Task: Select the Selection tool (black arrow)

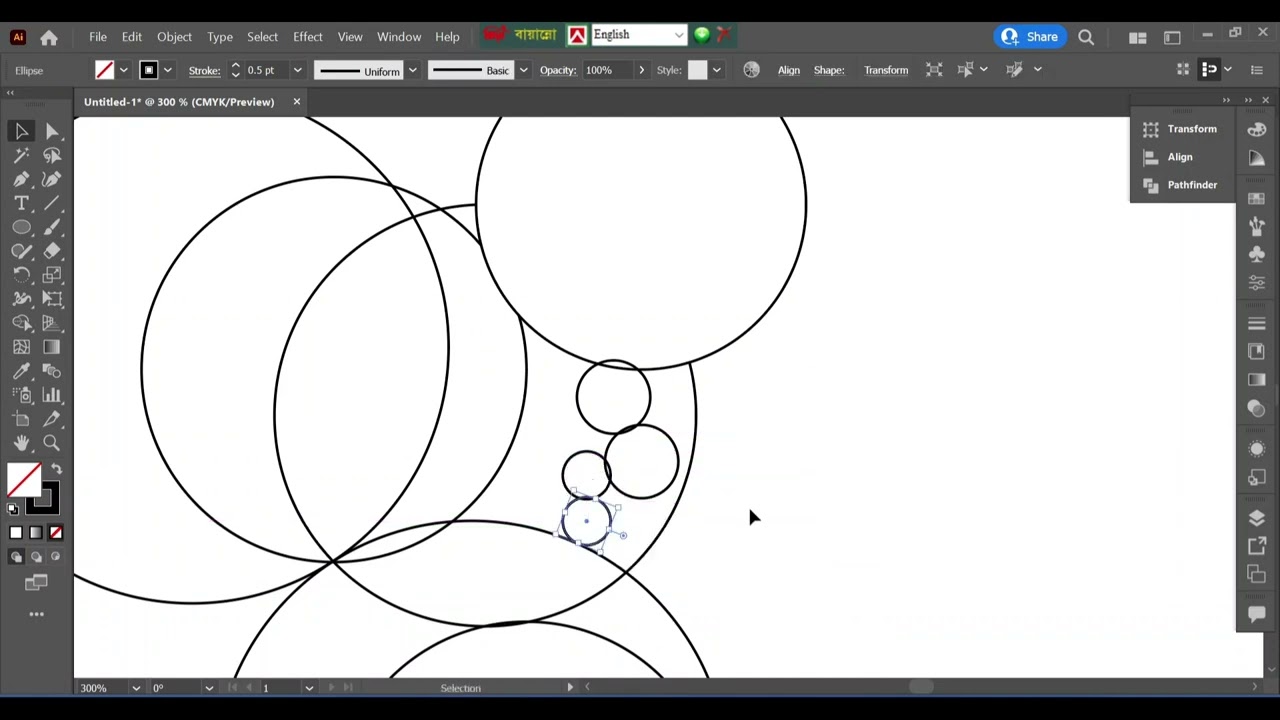Action: coord(21,131)
